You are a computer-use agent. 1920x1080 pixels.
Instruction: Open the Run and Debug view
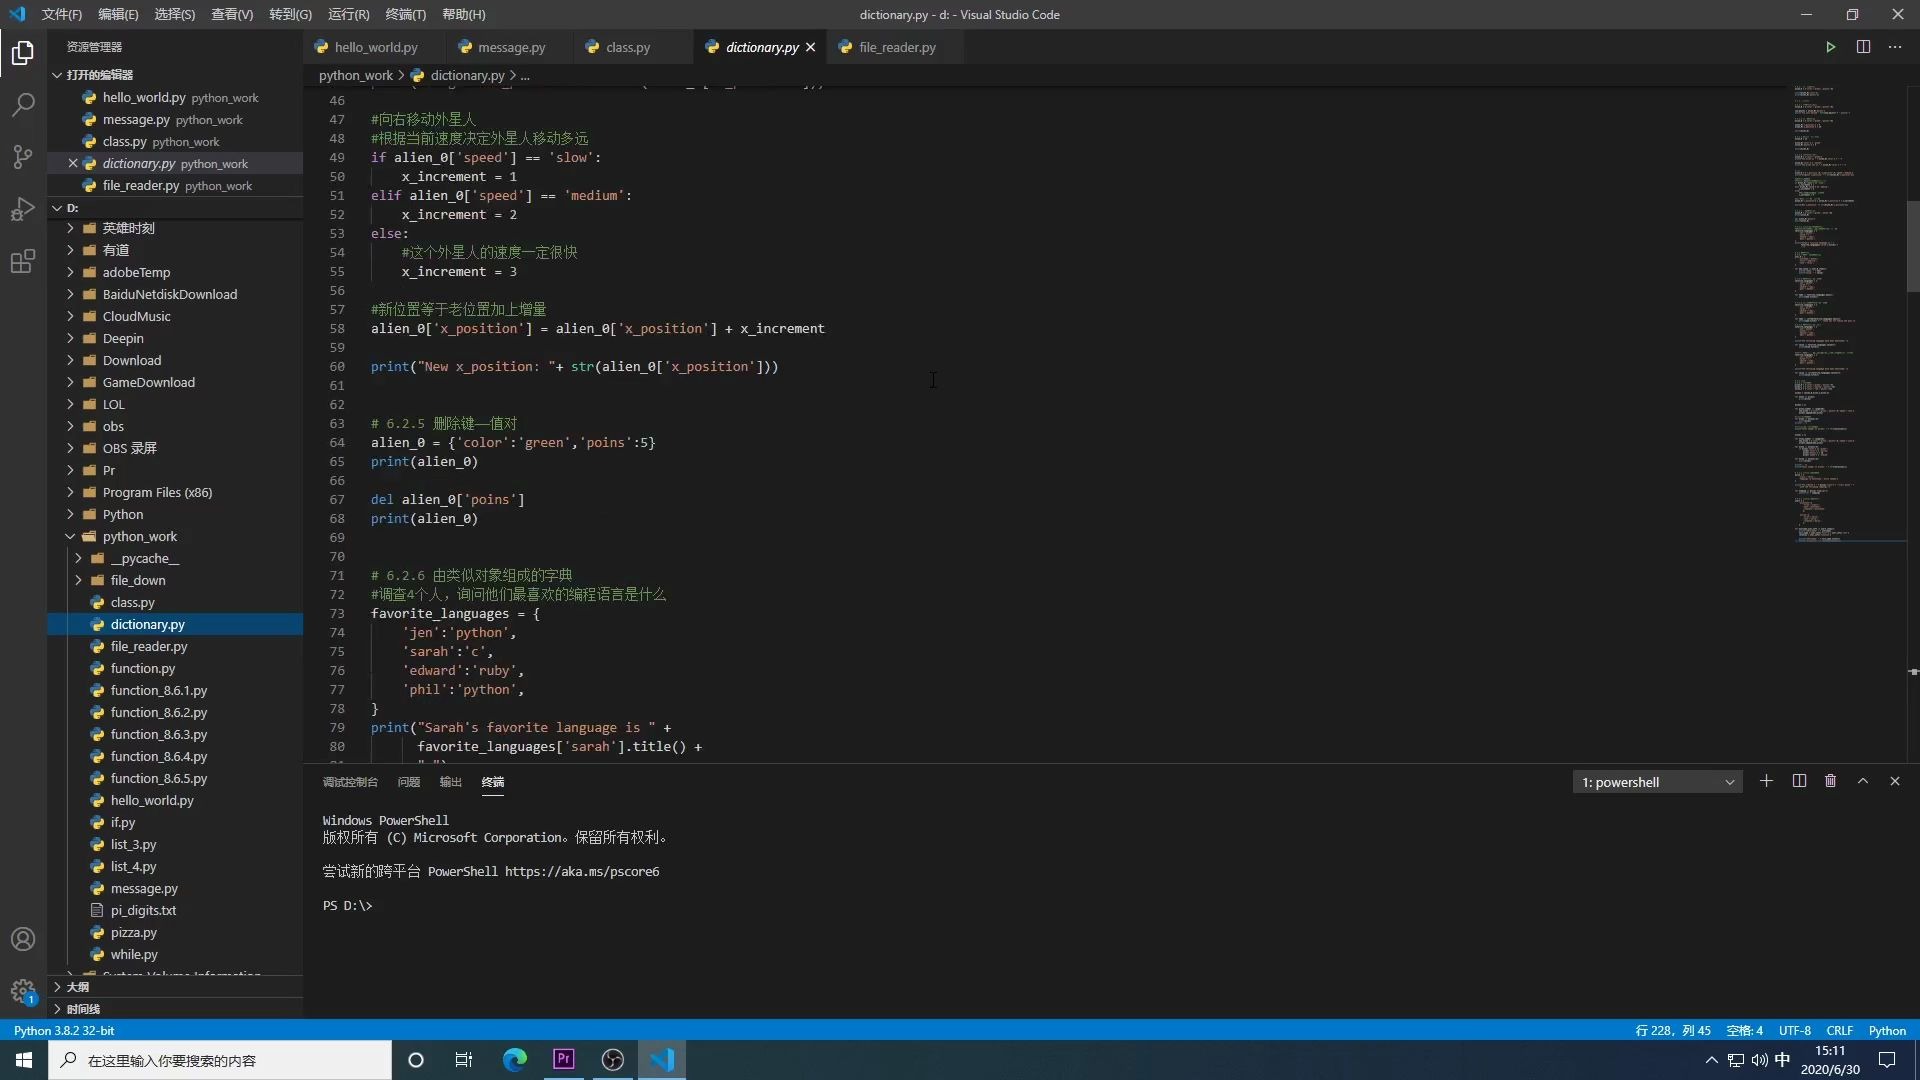pos(23,210)
